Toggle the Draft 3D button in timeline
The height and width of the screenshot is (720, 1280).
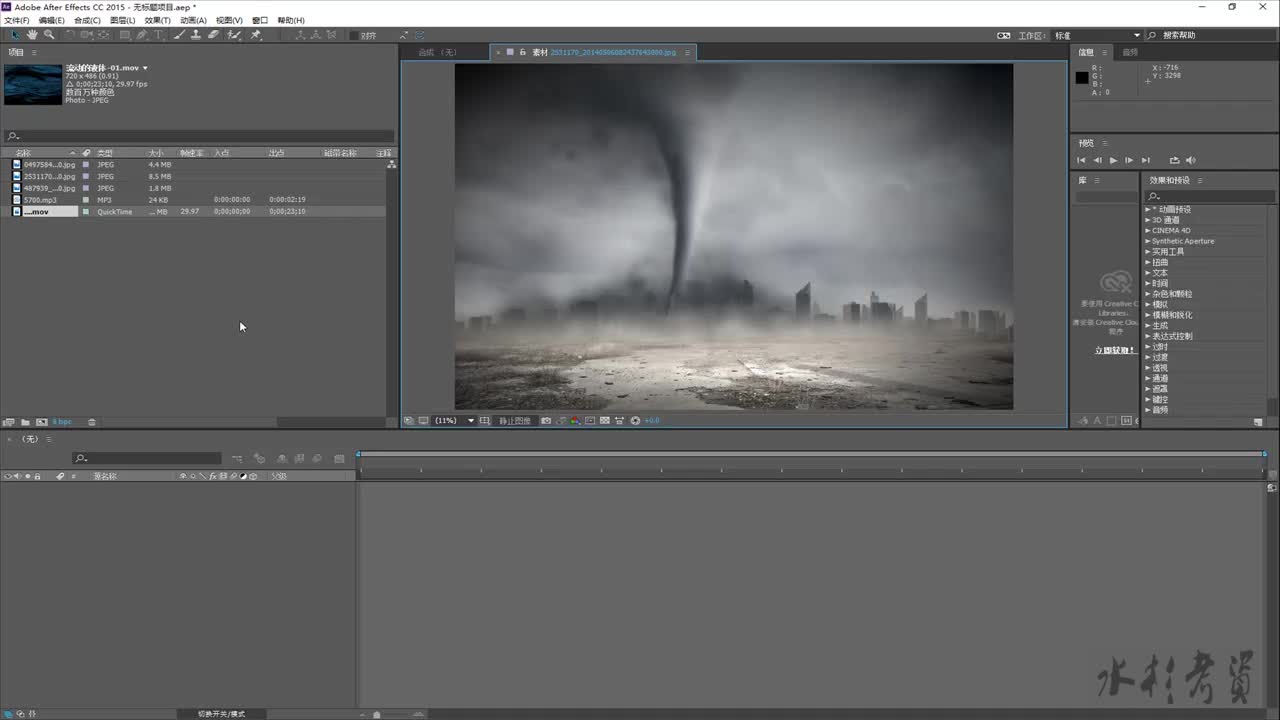(260, 459)
